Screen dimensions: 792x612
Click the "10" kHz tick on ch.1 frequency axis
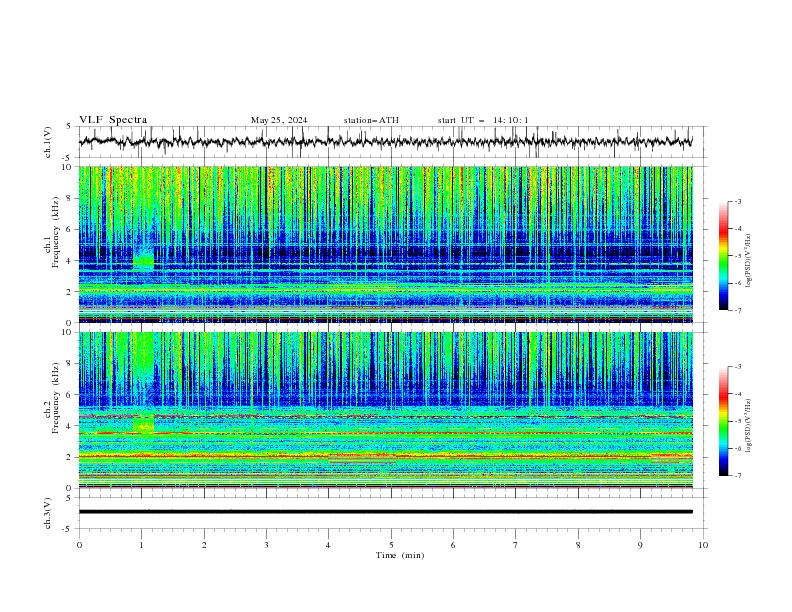[69, 167]
